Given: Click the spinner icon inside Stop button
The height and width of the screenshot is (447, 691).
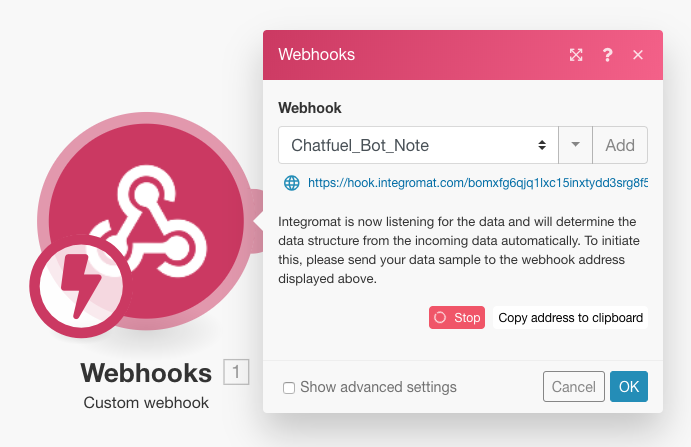Looking at the screenshot, I should pyautogui.click(x=440, y=317).
